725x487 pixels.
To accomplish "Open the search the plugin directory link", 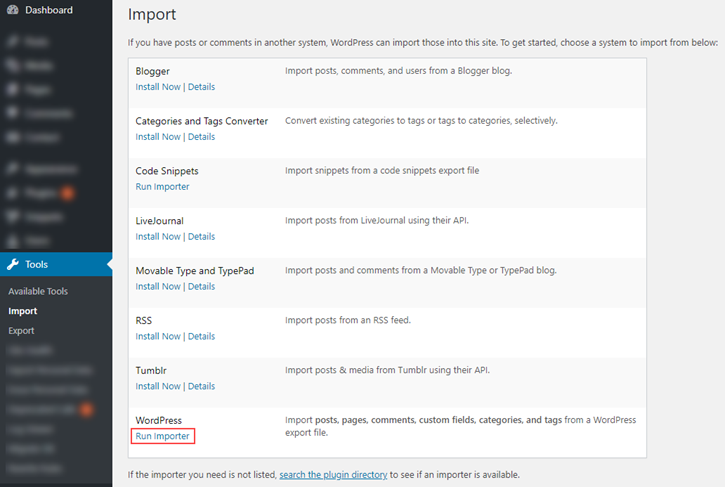I will click(333, 474).
